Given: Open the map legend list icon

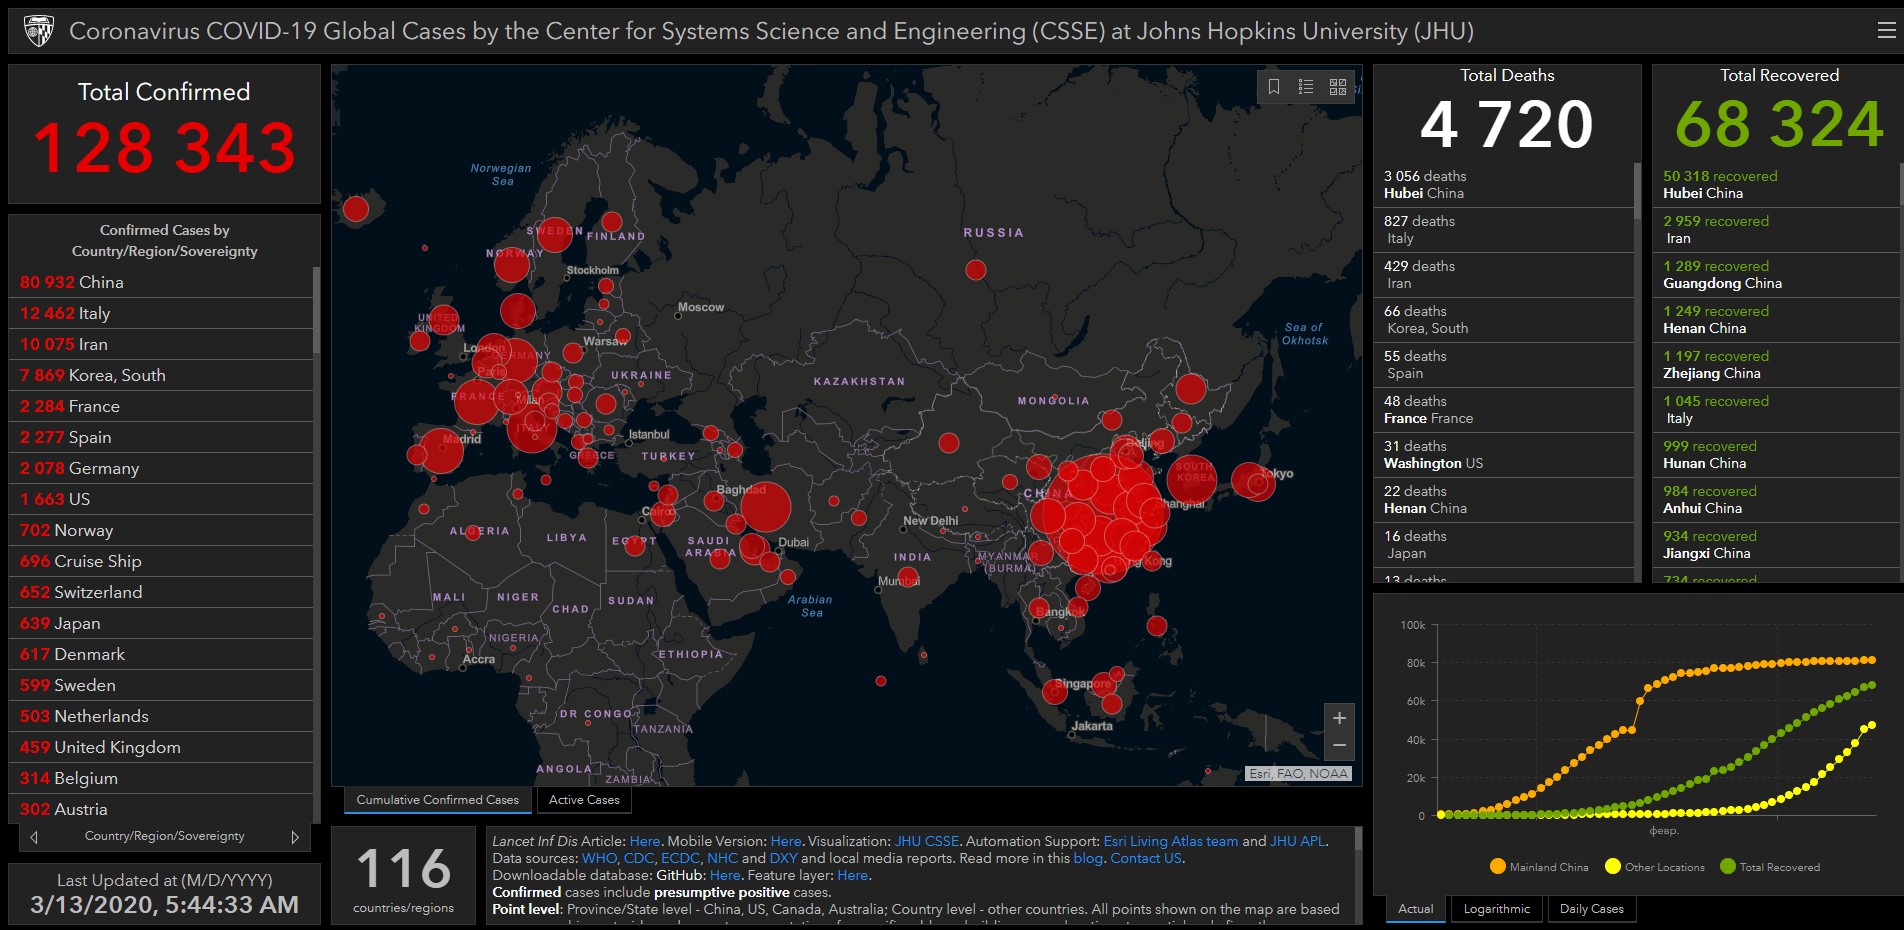Looking at the screenshot, I should (x=1305, y=87).
